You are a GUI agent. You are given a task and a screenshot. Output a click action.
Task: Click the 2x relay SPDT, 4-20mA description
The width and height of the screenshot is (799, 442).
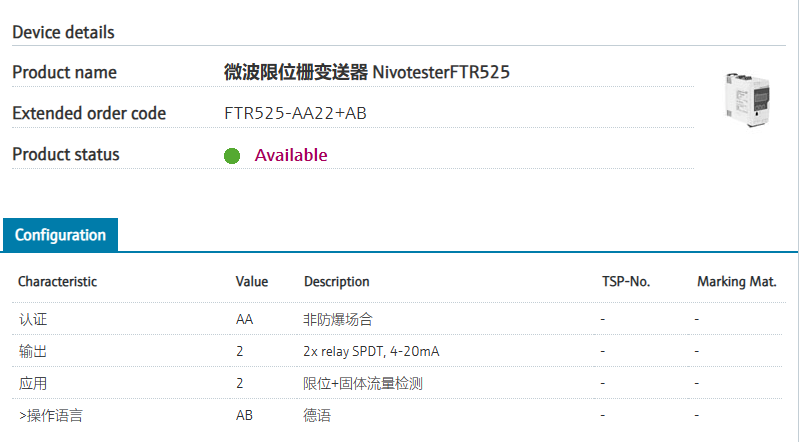(x=369, y=352)
